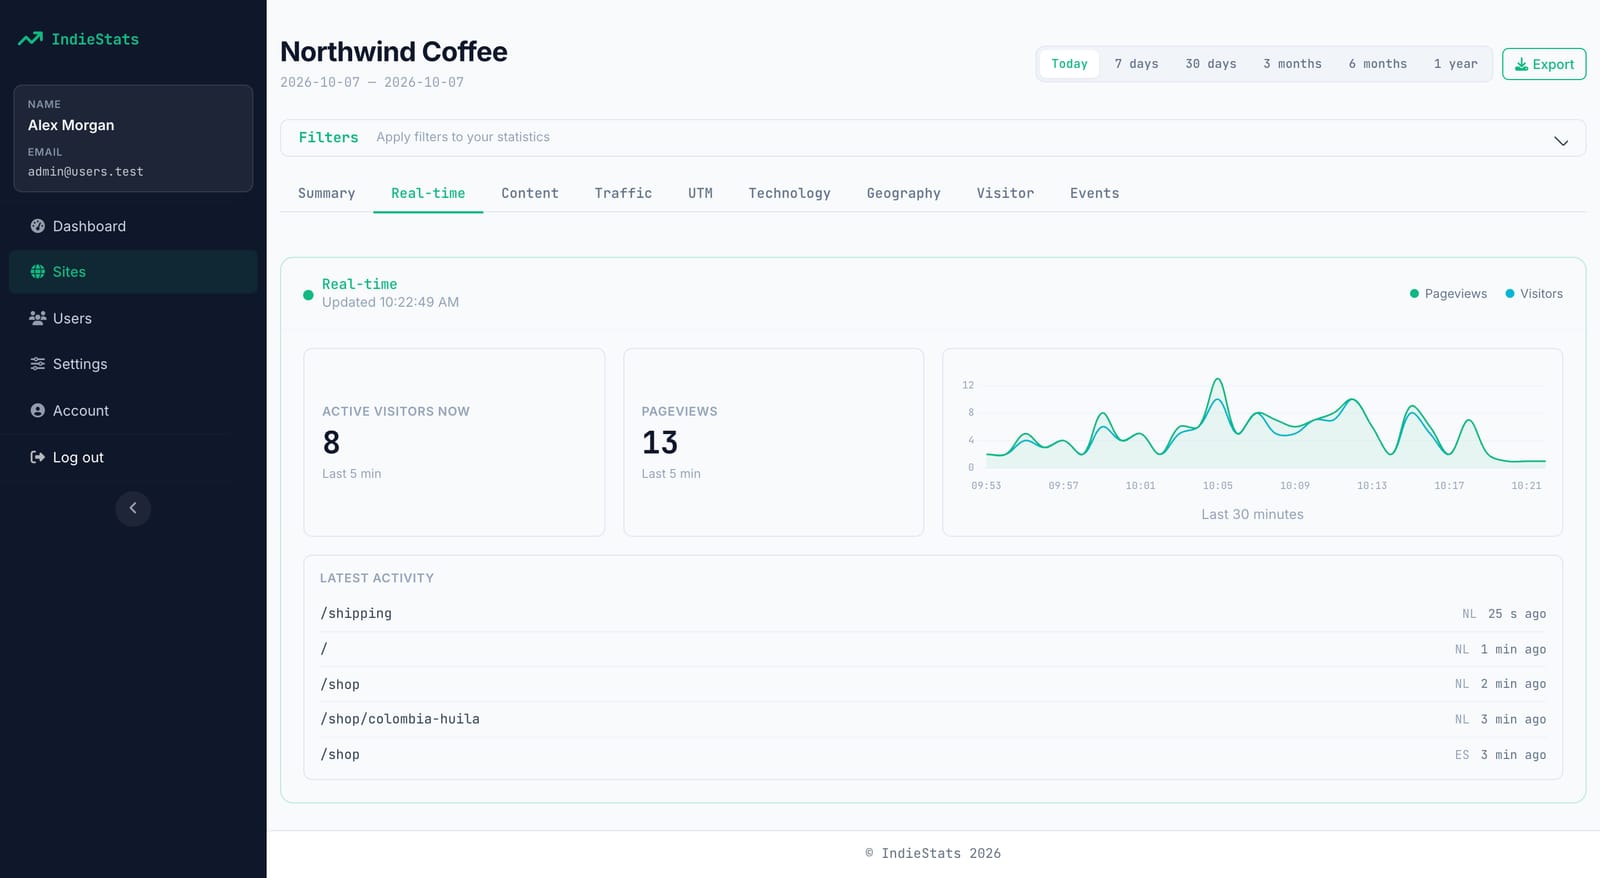This screenshot has width=1600, height=878.
Task: Switch to the Geography tab
Action: click(x=904, y=193)
